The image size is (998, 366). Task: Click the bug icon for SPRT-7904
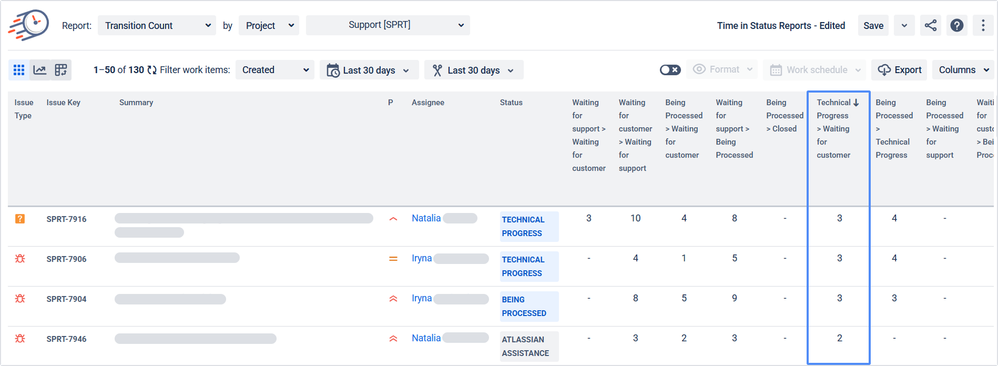tap(20, 299)
